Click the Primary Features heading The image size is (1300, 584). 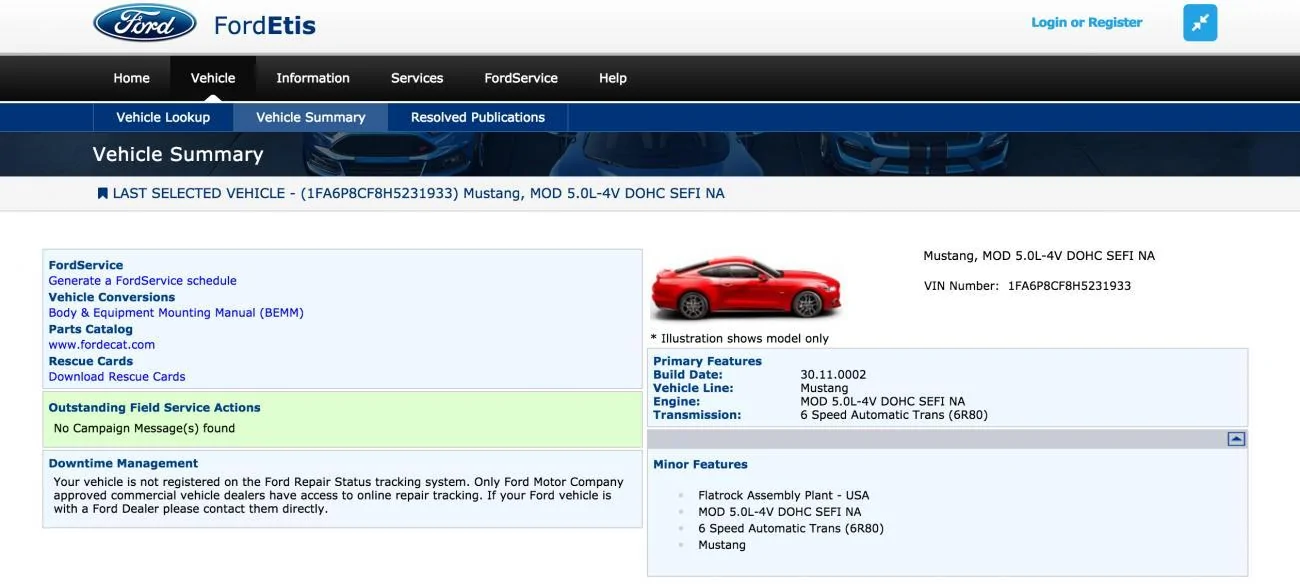707,361
